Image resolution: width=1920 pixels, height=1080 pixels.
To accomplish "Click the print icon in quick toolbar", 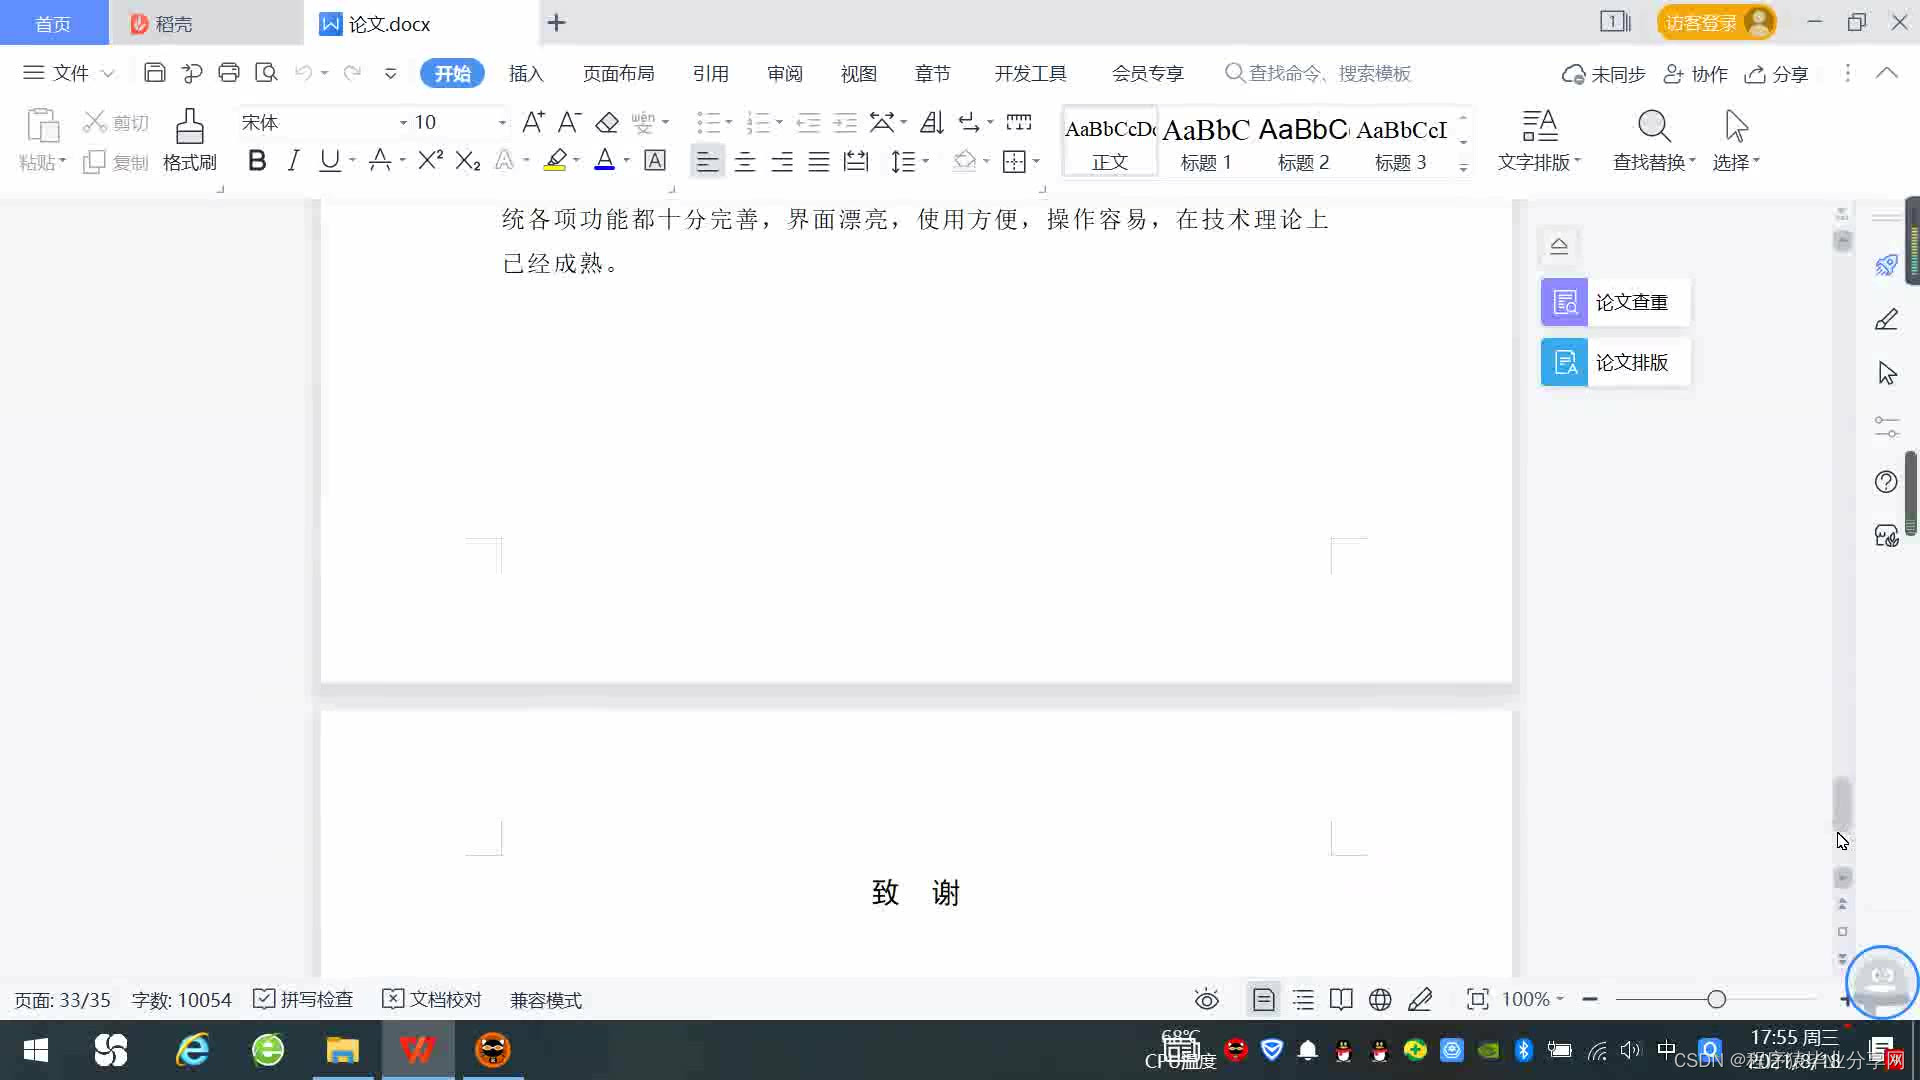I will 229,73.
